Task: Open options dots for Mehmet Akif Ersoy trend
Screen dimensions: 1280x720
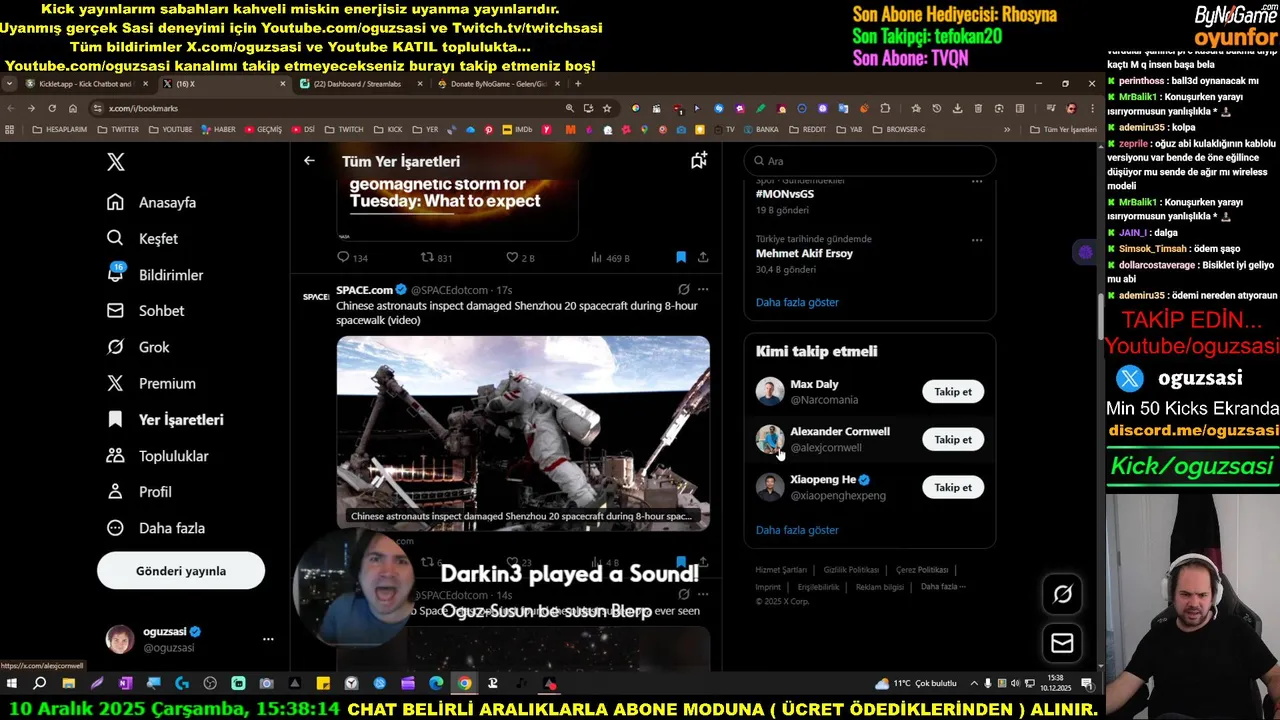Action: tap(977, 240)
